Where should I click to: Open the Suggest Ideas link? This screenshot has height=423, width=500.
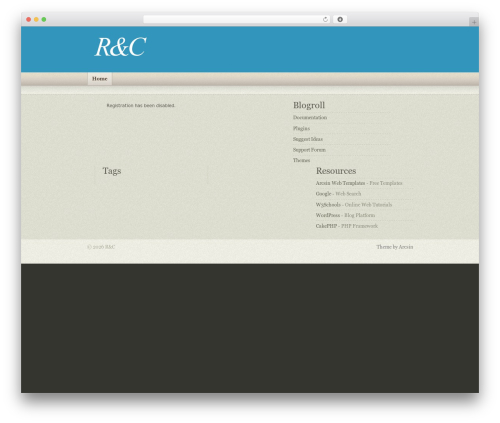click(308, 139)
